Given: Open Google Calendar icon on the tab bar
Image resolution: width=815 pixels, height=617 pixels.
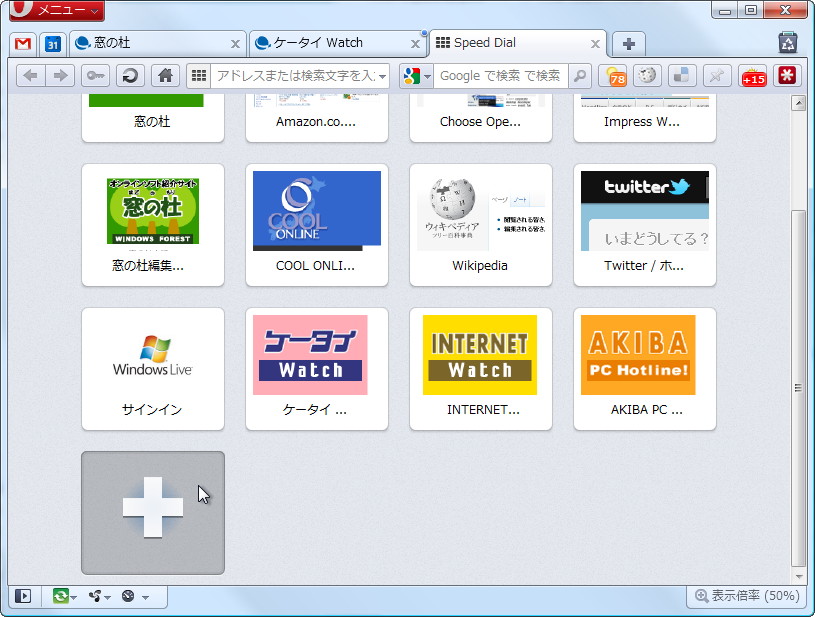Looking at the screenshot, I should pyautogui.click(x=51, y=44).
